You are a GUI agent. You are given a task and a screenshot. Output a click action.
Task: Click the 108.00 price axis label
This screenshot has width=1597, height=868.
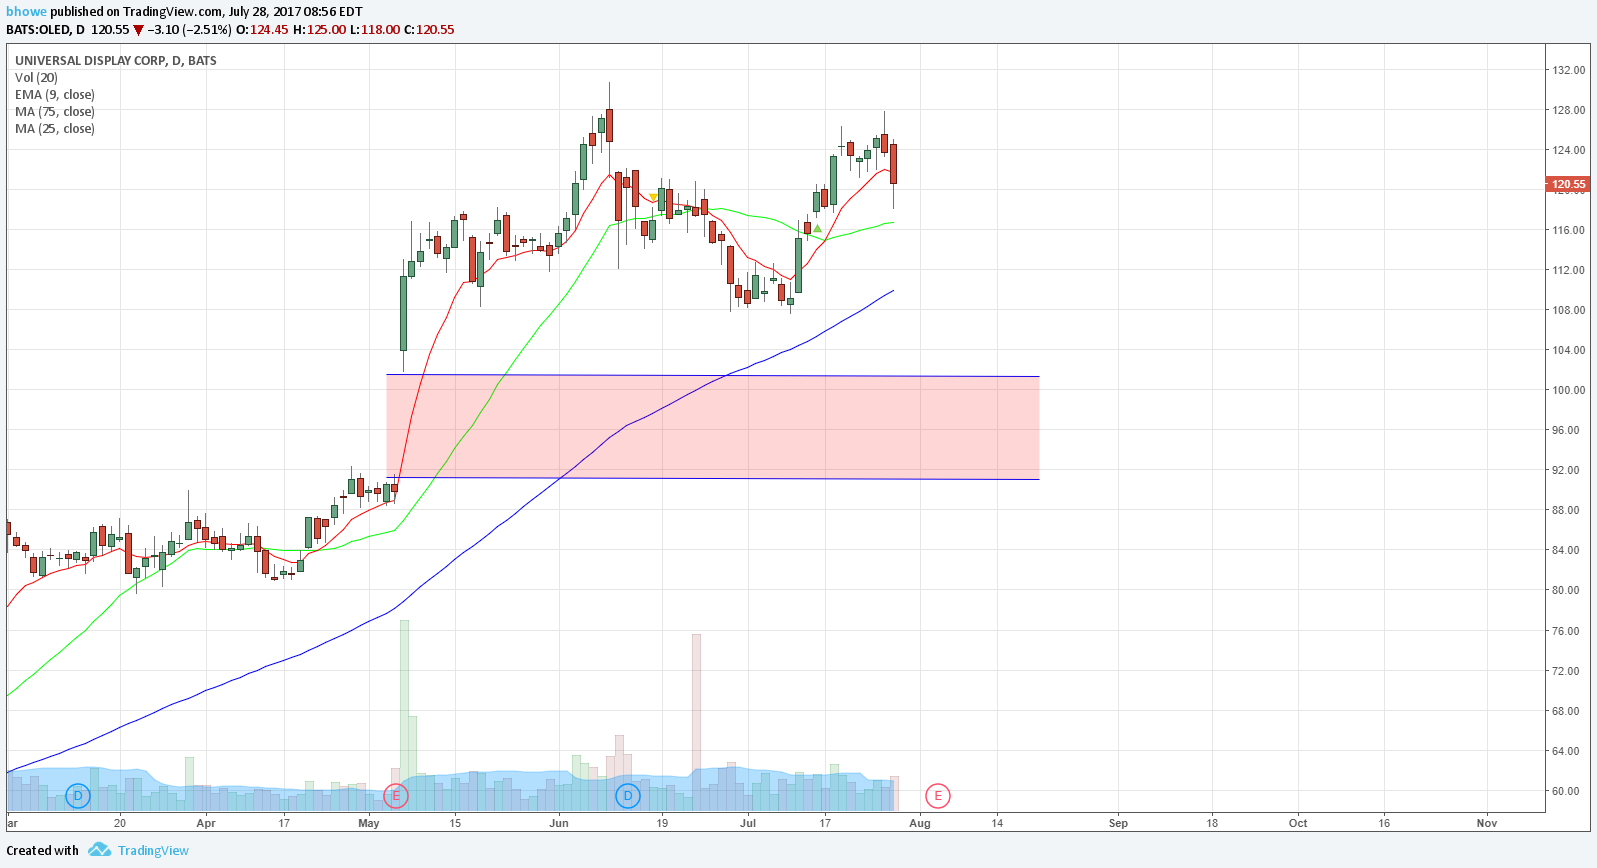click(x=1568, y=310)
